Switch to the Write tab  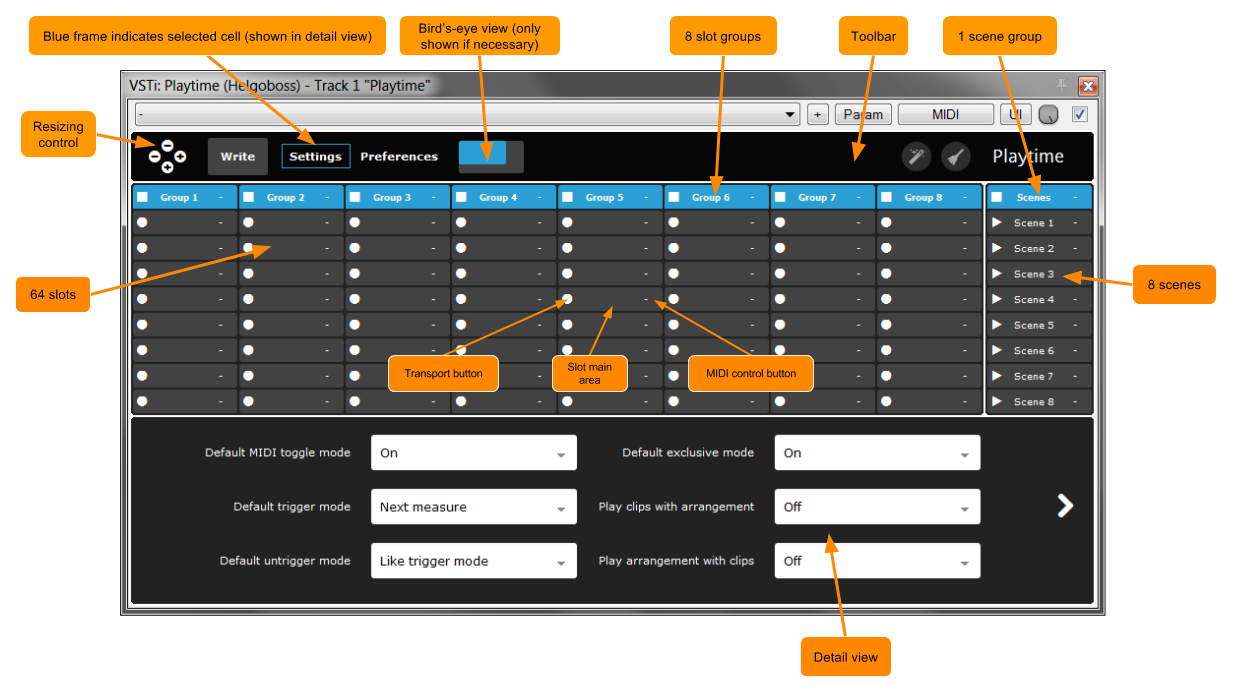238,156
